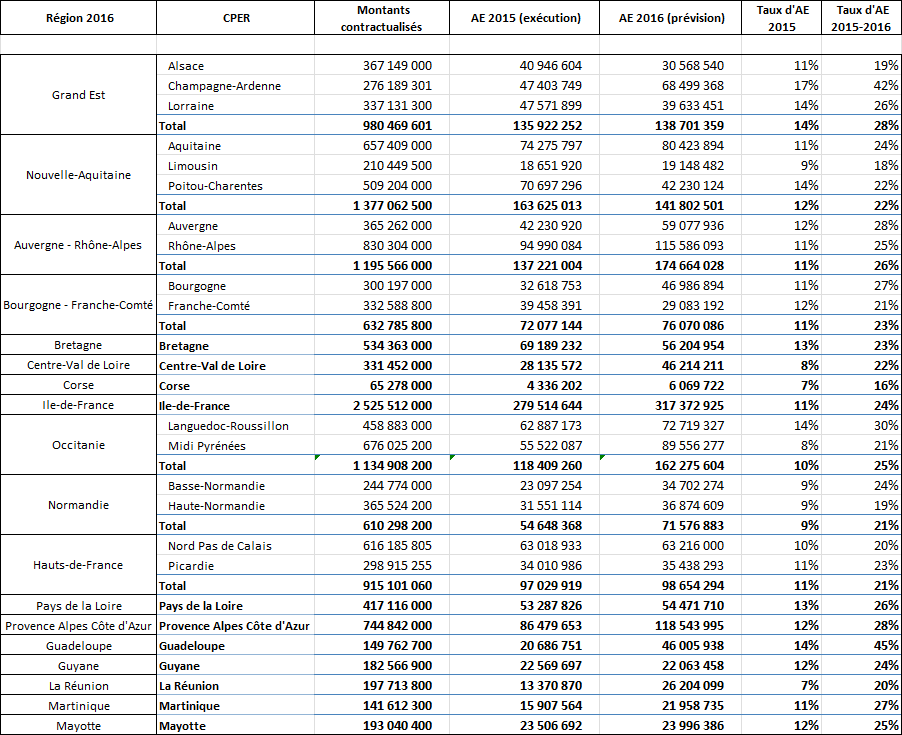Select the 'Nord Pas de Calais' cell
This screenshot has height=735, width=902.
(x=219, y=546)
